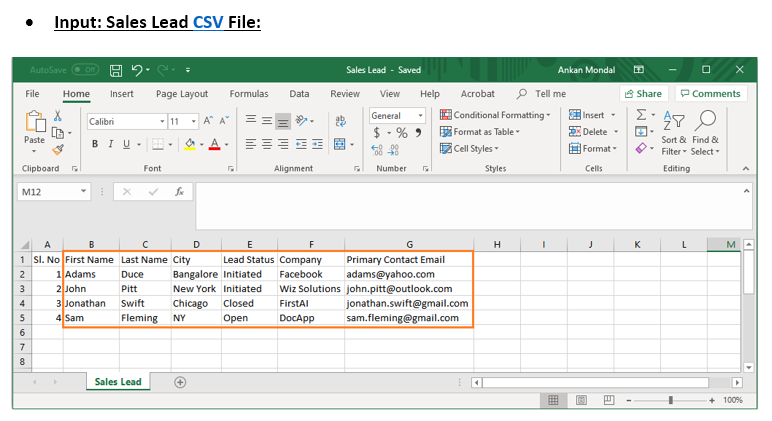Open the Comments button

709,94
